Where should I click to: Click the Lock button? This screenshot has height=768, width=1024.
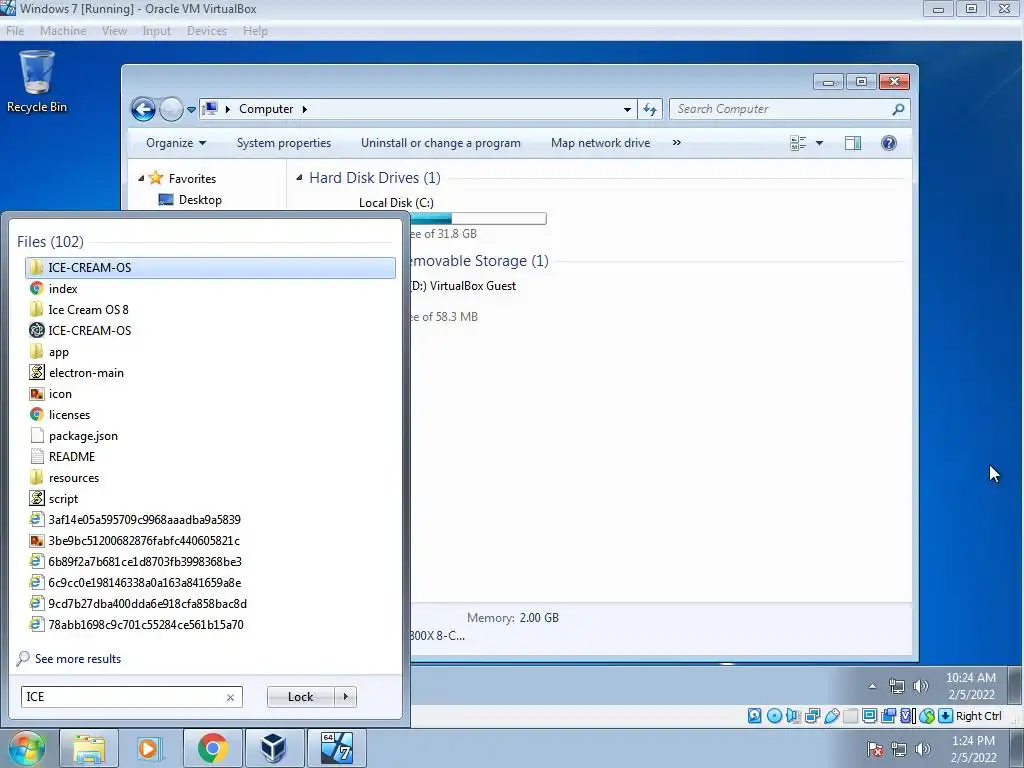tap(300, 697)
